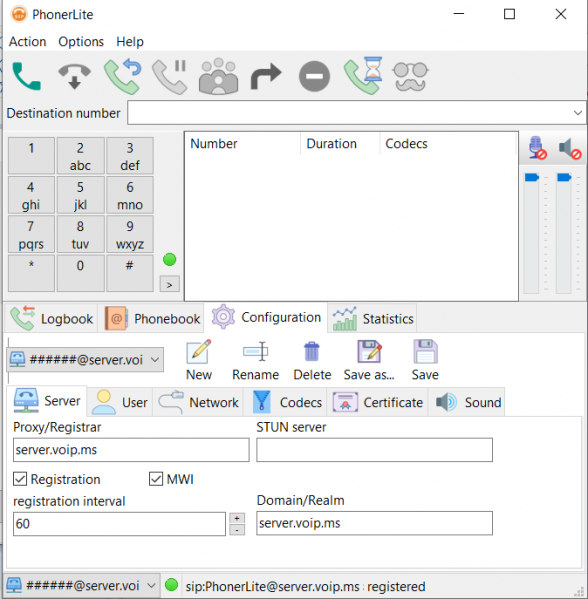Click the hourglass call waiting icon

[363, 76]
